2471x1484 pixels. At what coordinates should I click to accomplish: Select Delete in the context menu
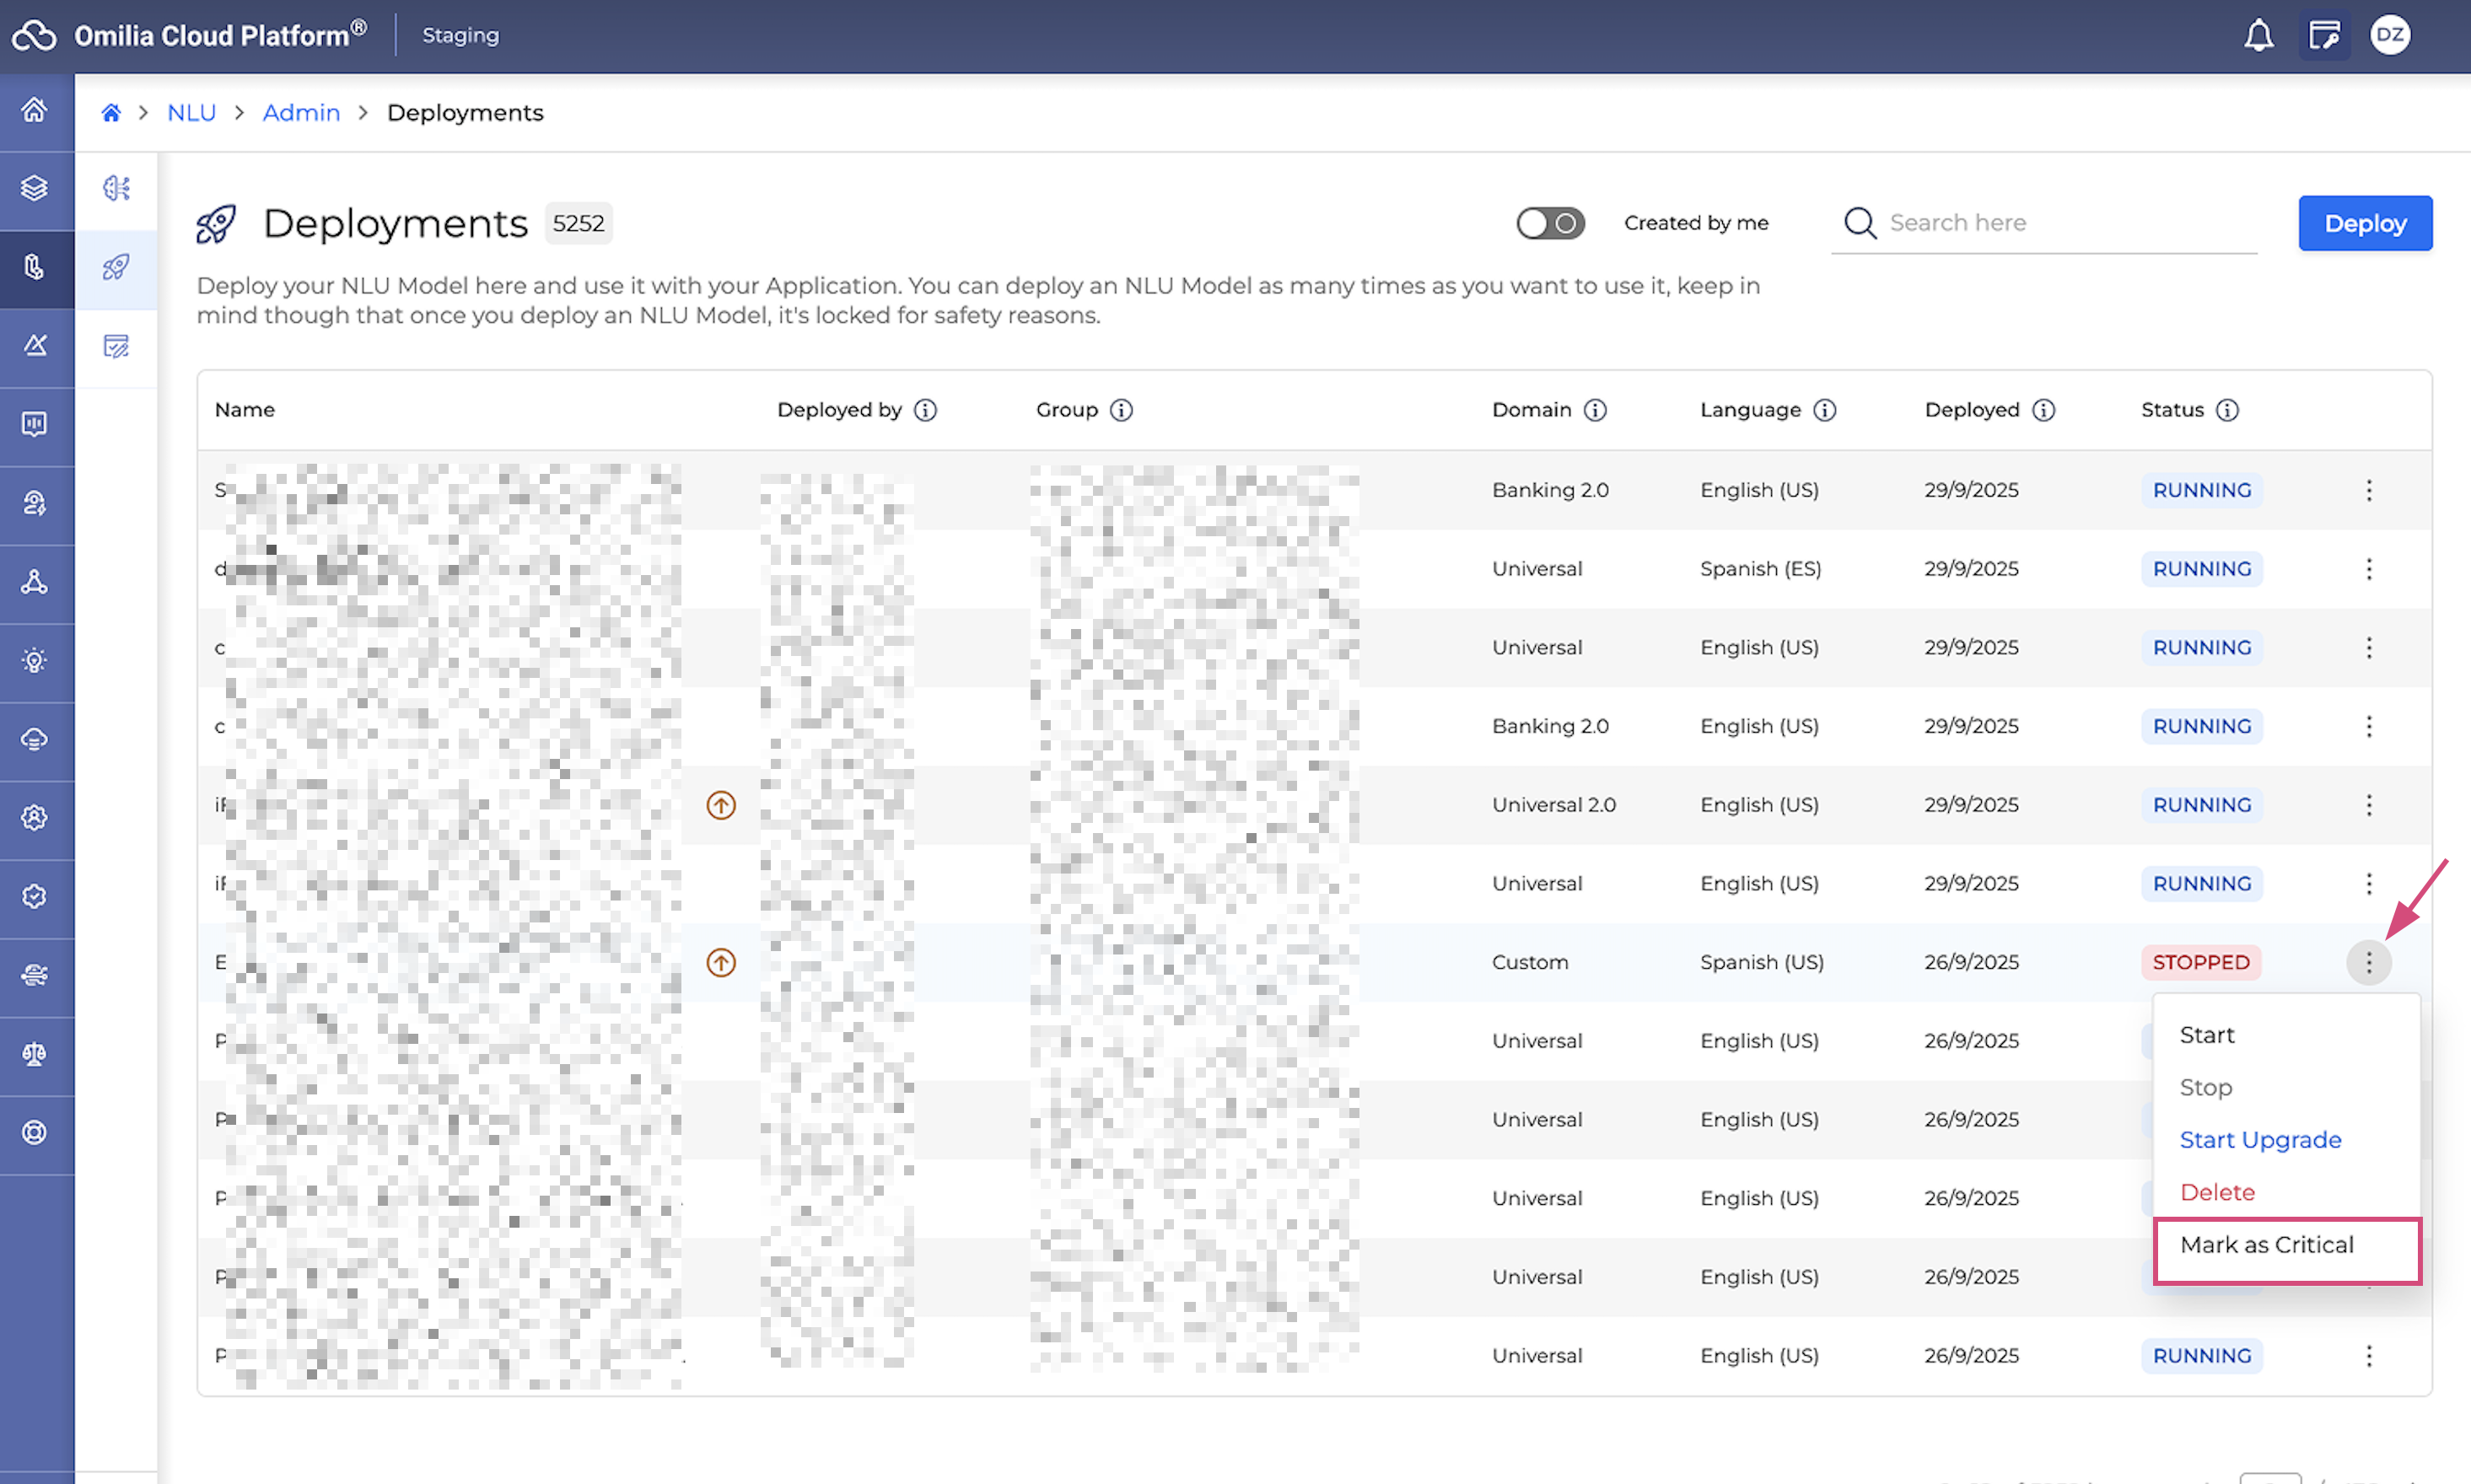point(2217,1192)
